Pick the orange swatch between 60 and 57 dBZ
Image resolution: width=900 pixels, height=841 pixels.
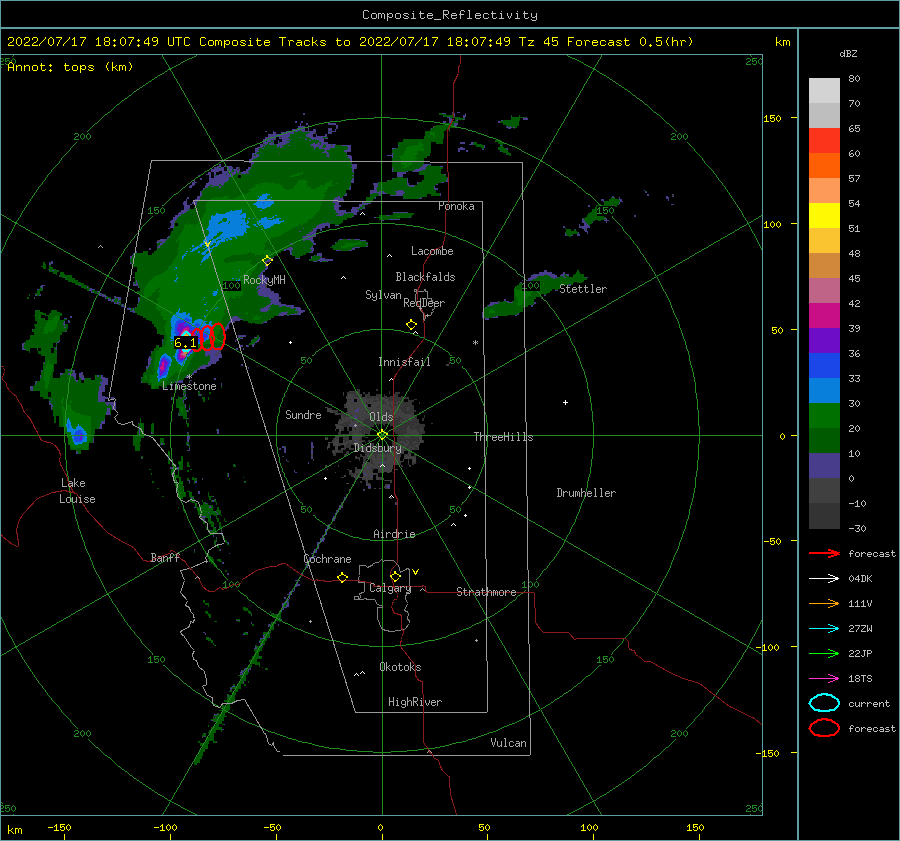click(x=824, y=166)
